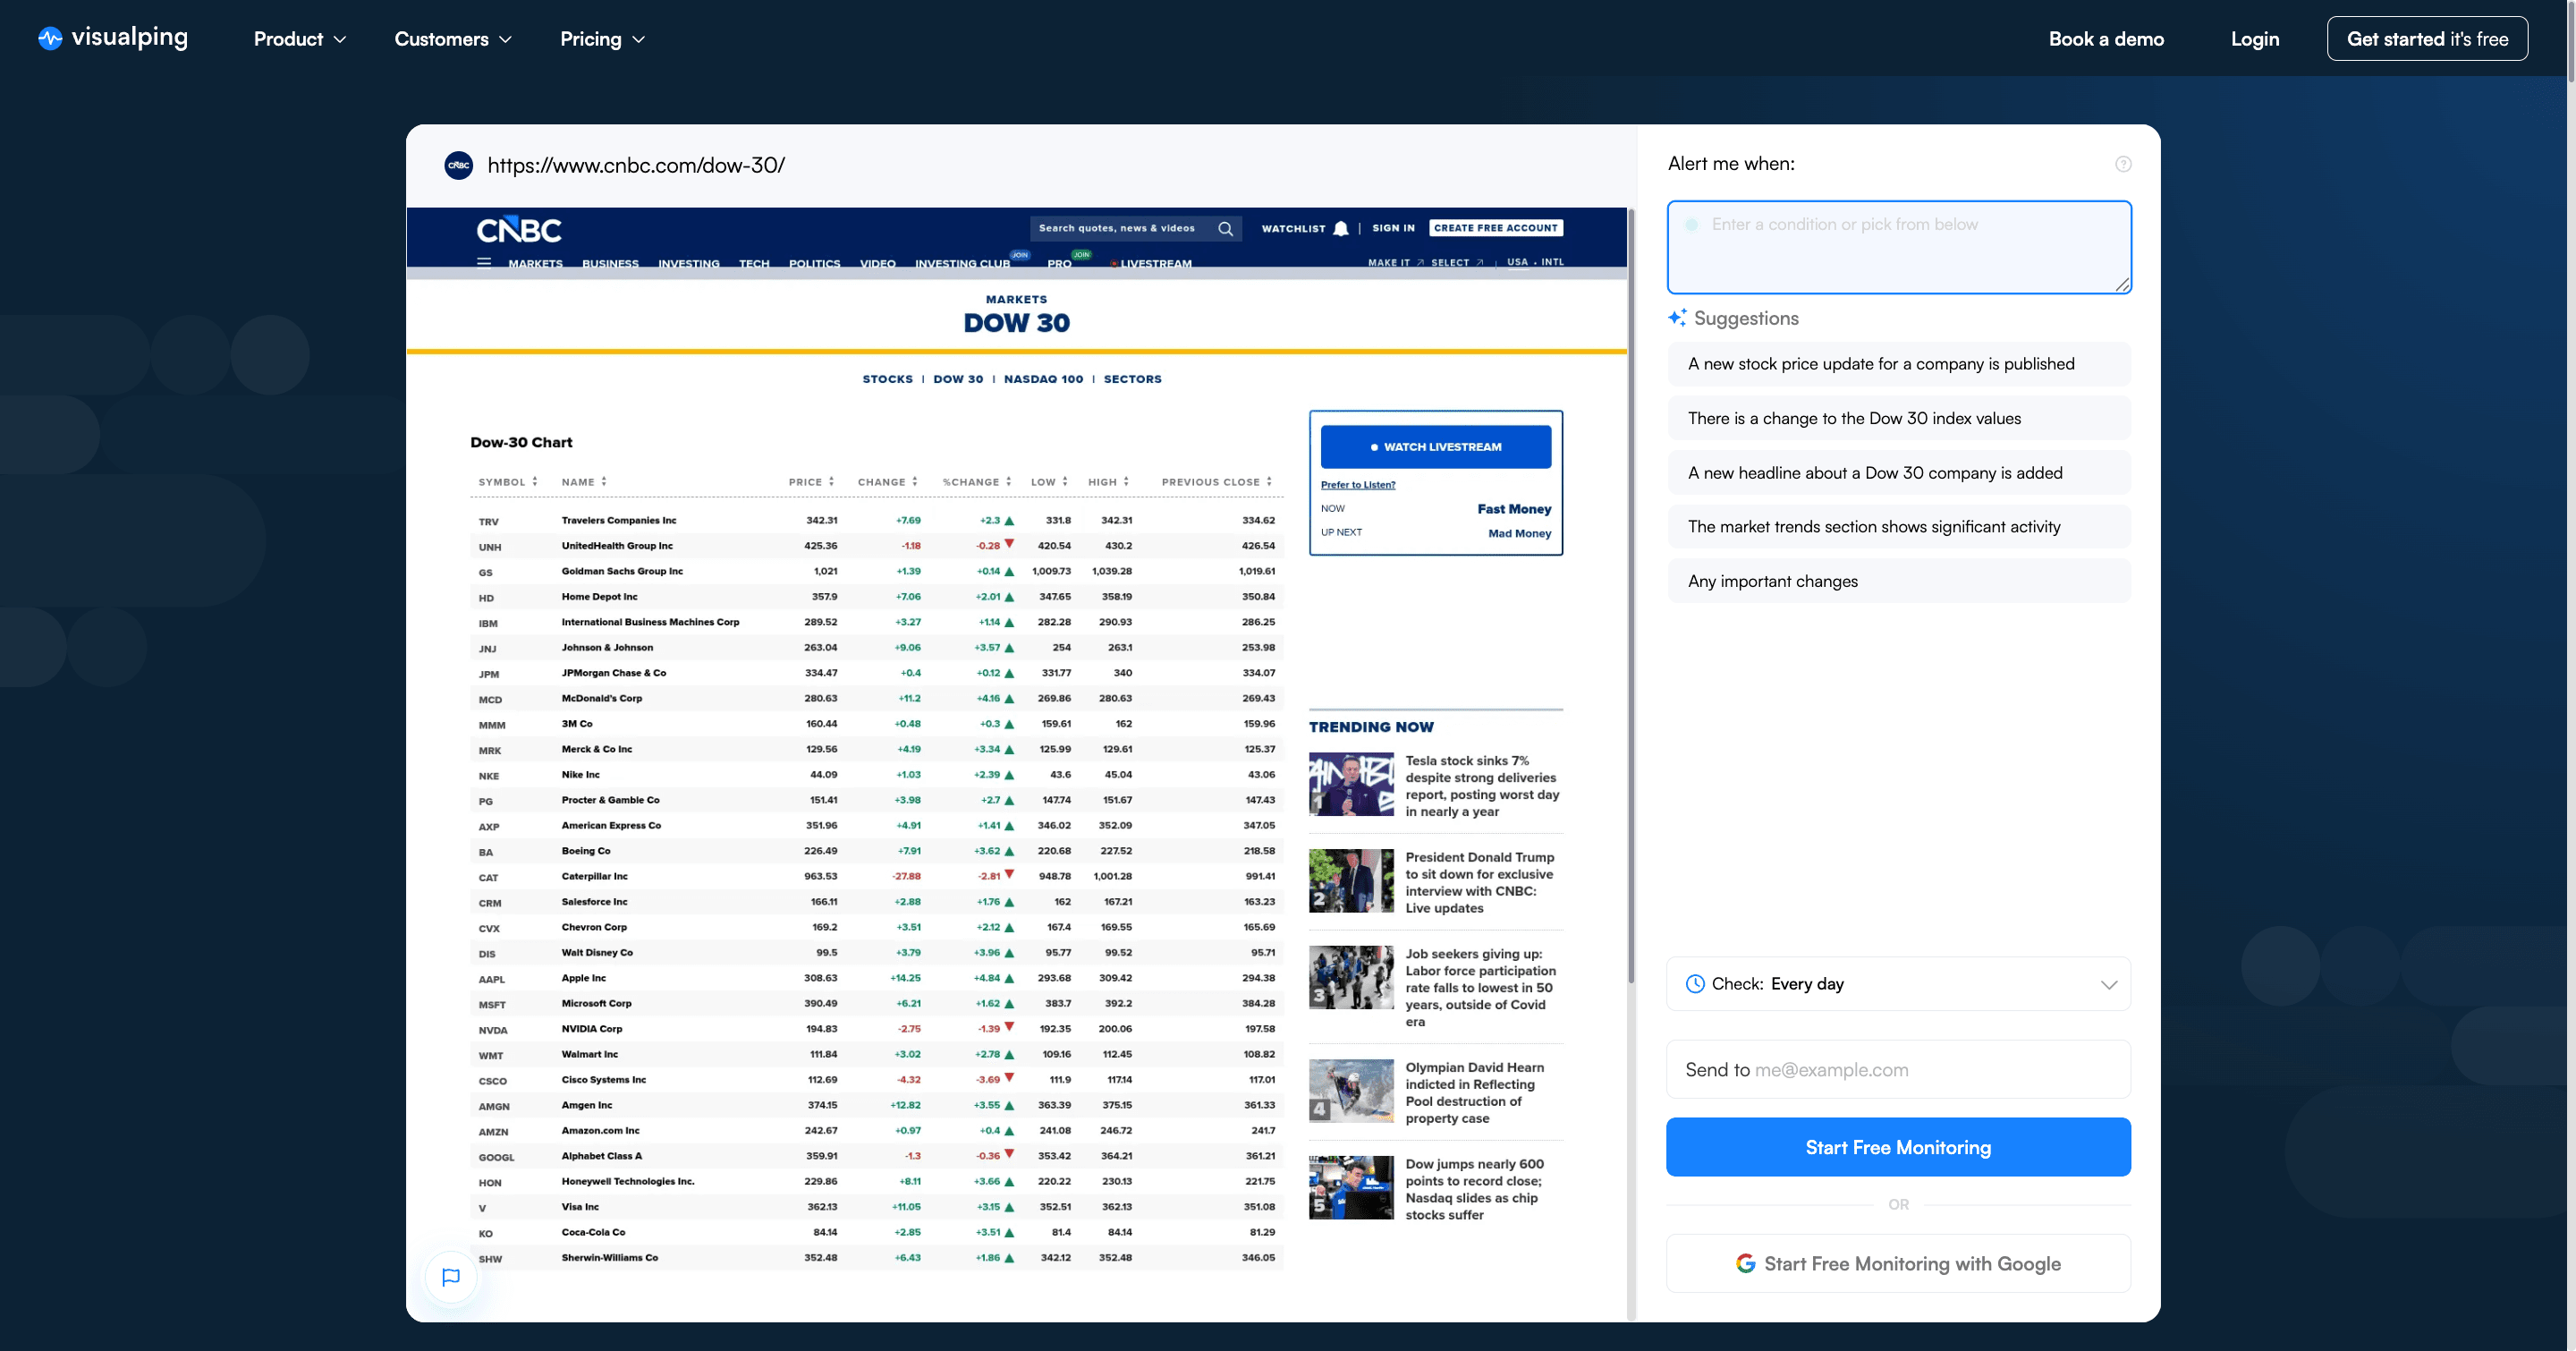
Task: Click Start Free Monitoring with Google
Action: (1898, 1264)
